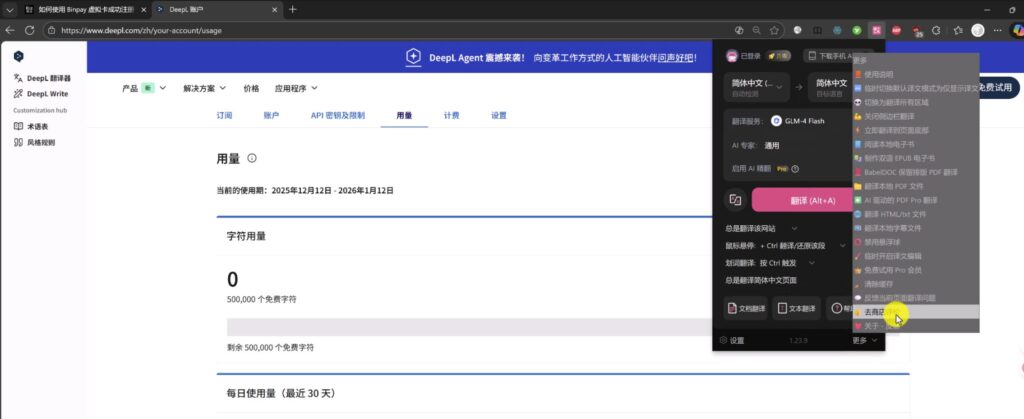The image size is (1024, 419).
Task: Click 总是翻译简体中文页面 in the popup
Action: click(x=760, y=280)
